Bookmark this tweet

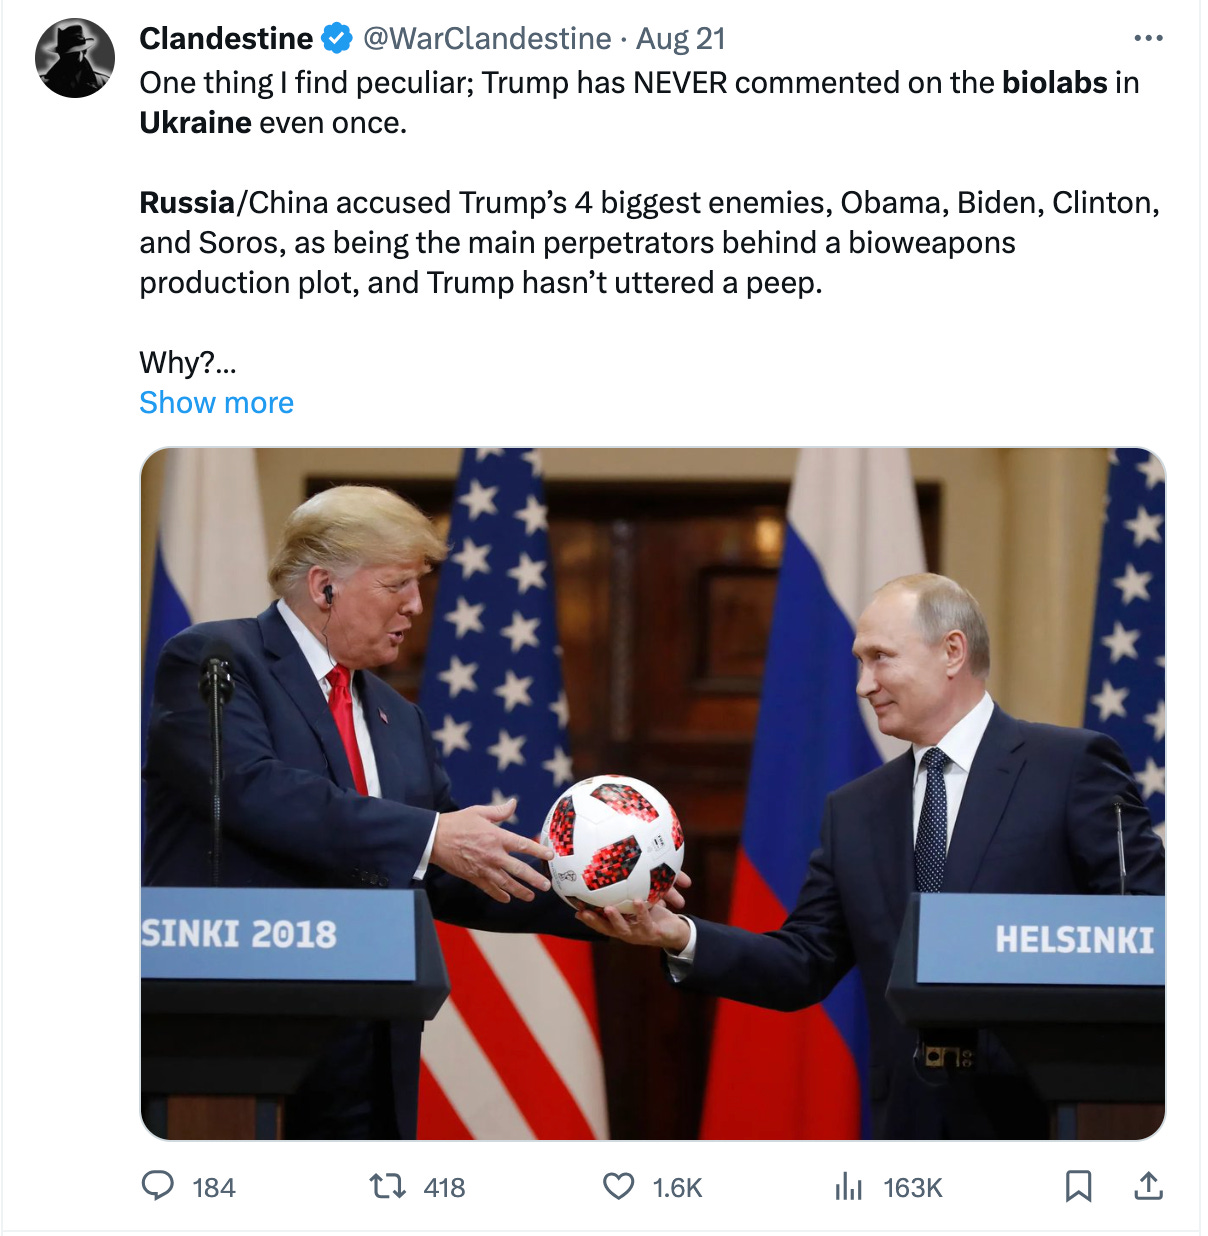[x=1078, y=1187]
